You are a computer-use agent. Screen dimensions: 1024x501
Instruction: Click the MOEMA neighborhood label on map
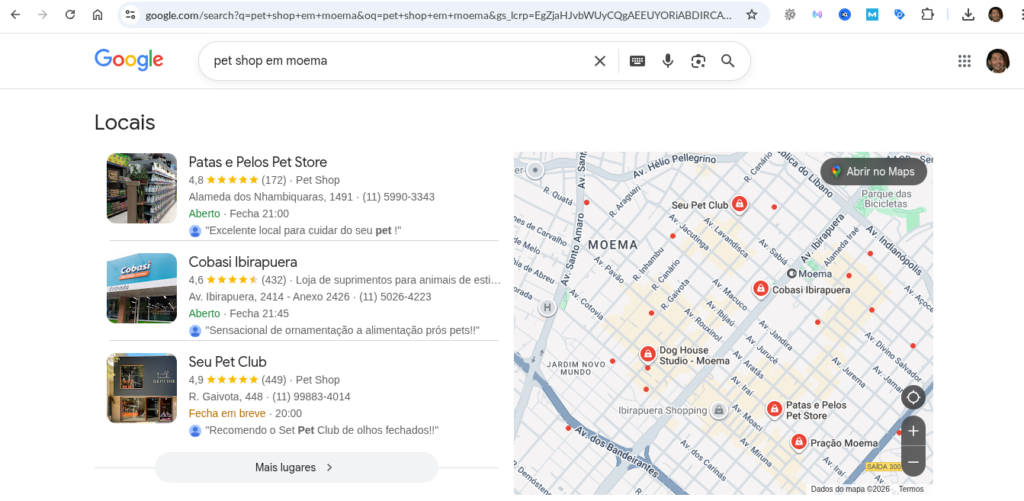point(613,245)
